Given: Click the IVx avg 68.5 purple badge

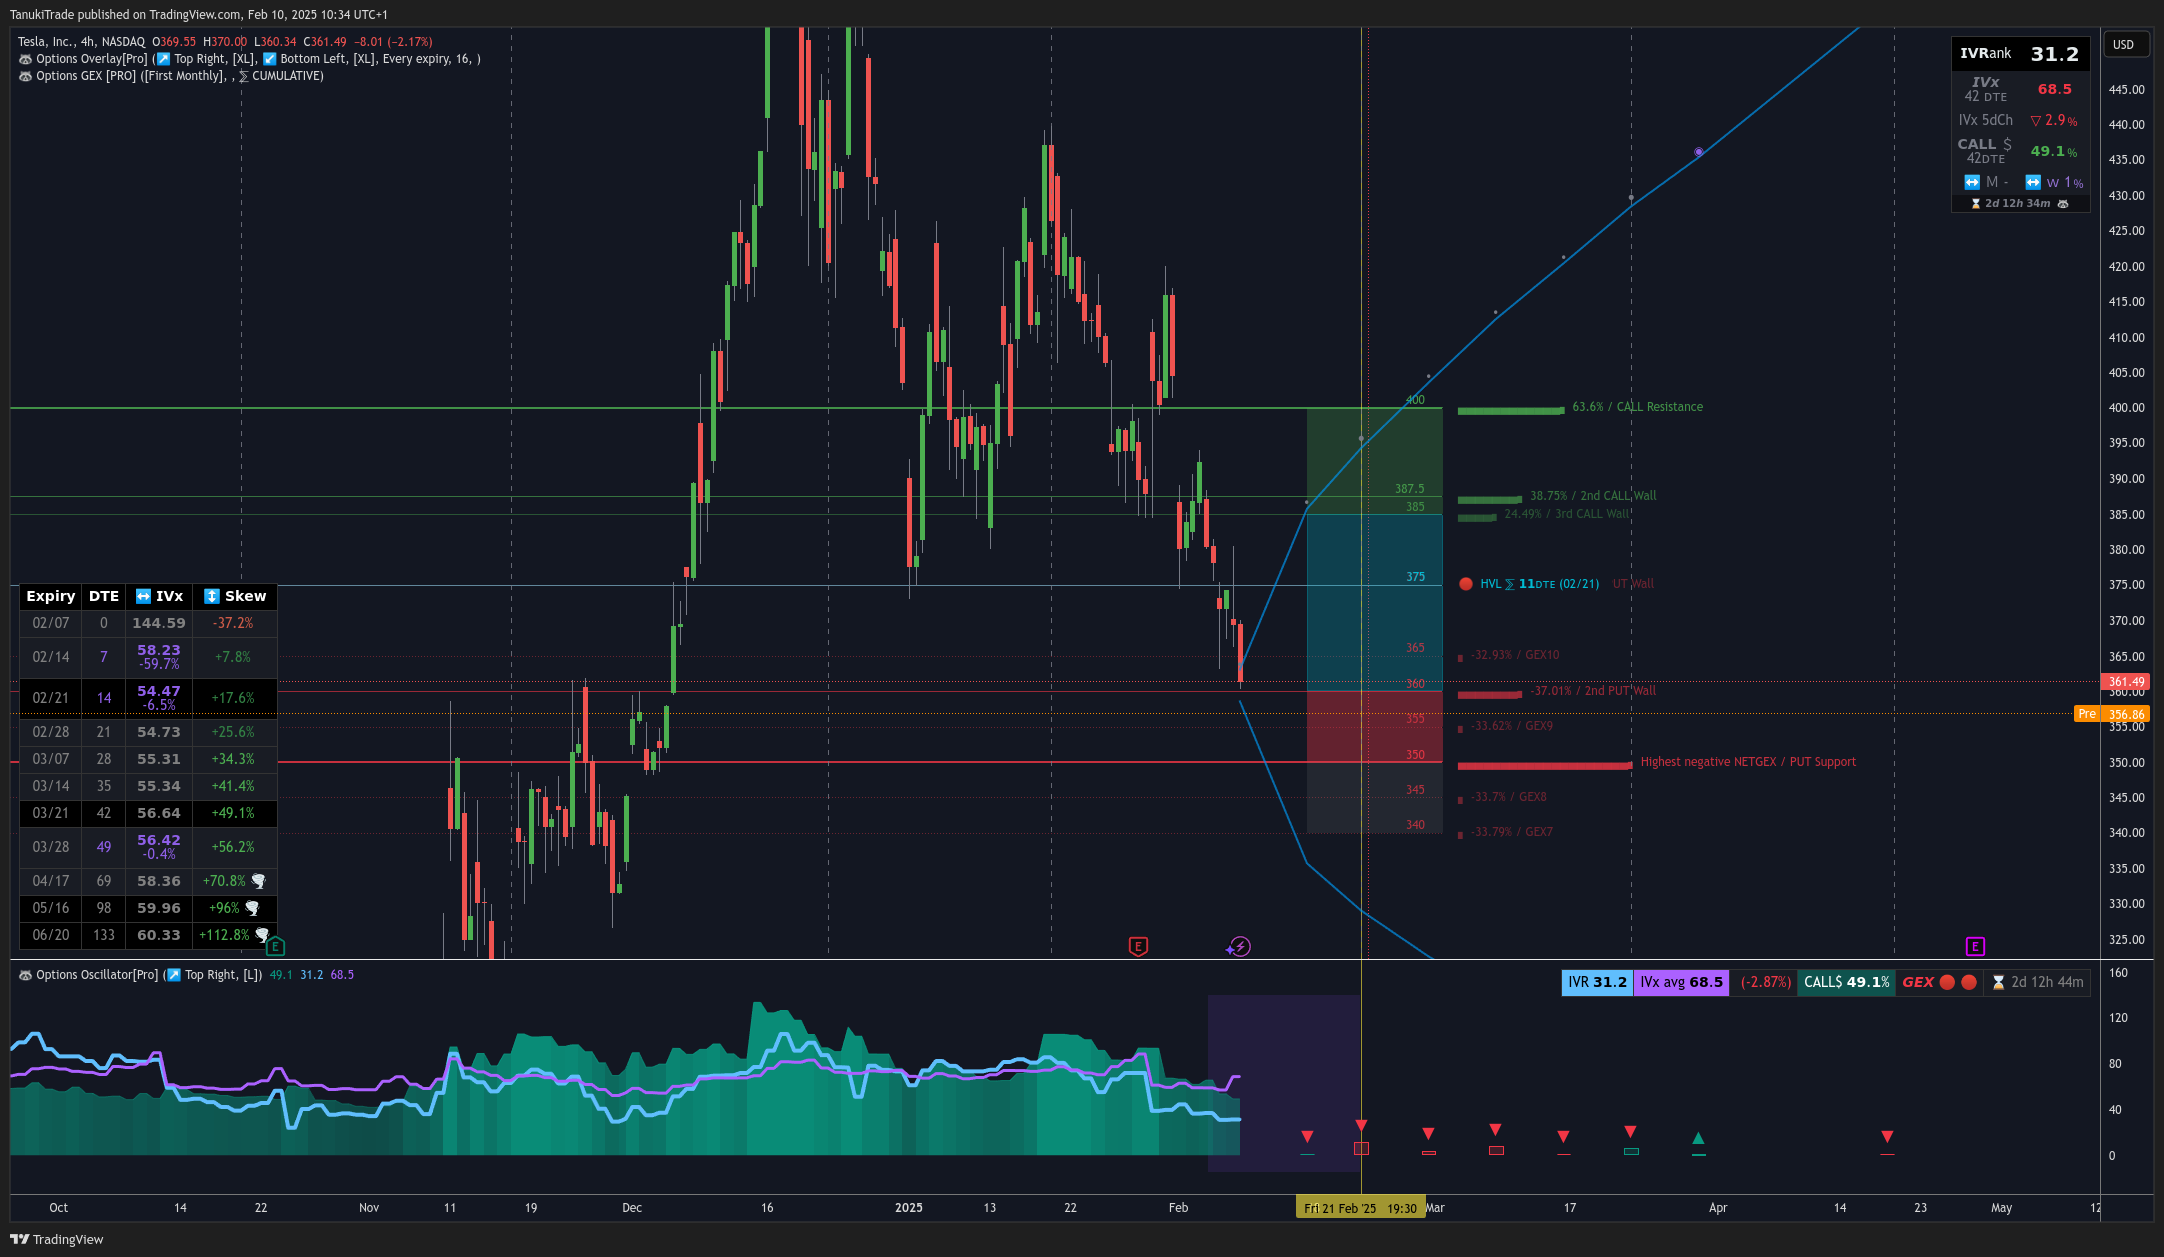Looking at the screenshot, I should tap(1682, 982).
